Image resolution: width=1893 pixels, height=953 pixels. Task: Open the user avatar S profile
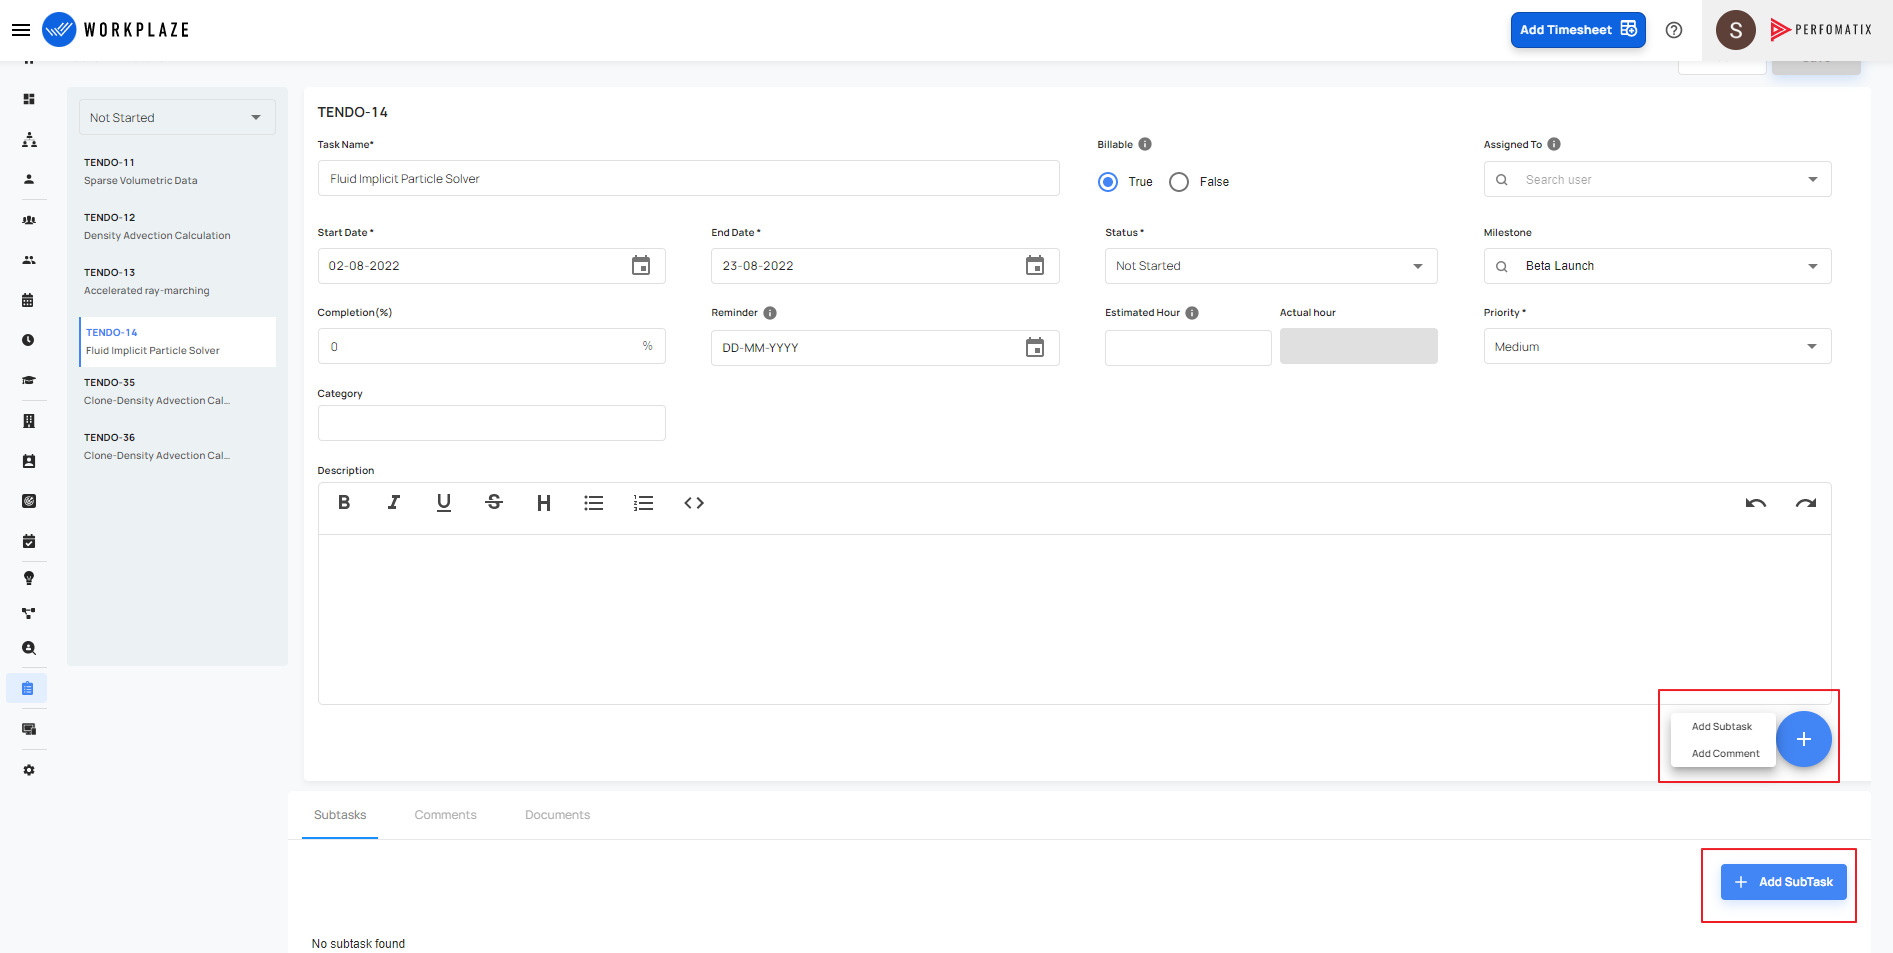coord(1736,30)
